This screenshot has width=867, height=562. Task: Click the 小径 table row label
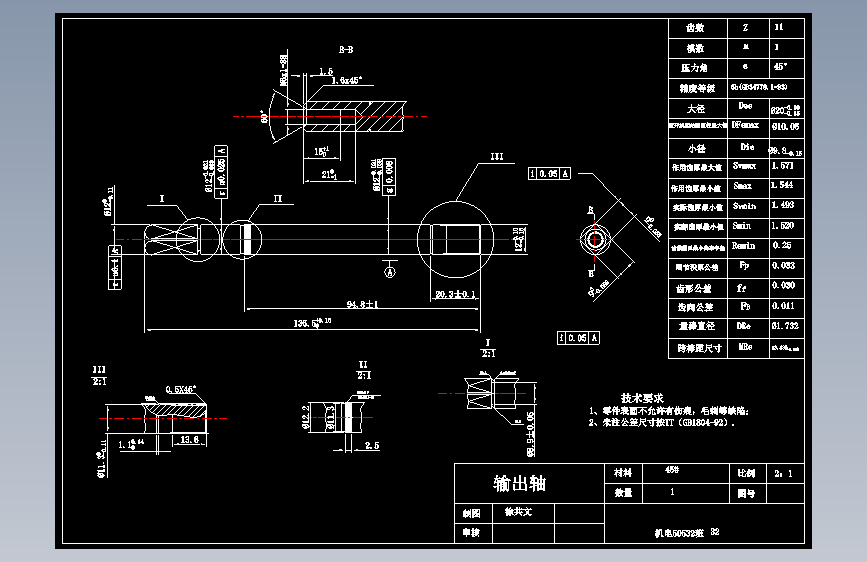(x=697, y=148)
